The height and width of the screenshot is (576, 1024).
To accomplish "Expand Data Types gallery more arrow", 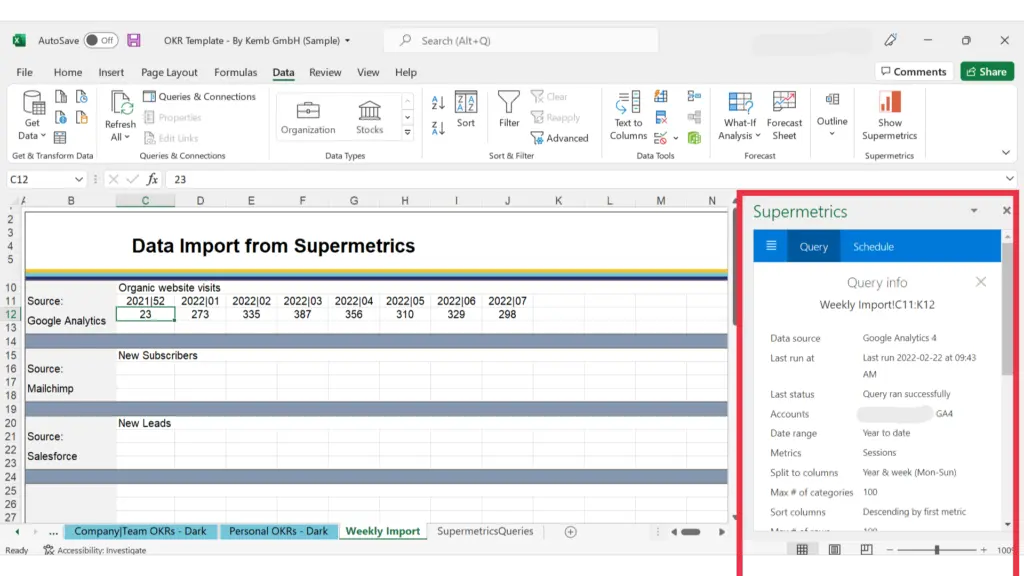I will pyautogui.click(x=408, y=133).
